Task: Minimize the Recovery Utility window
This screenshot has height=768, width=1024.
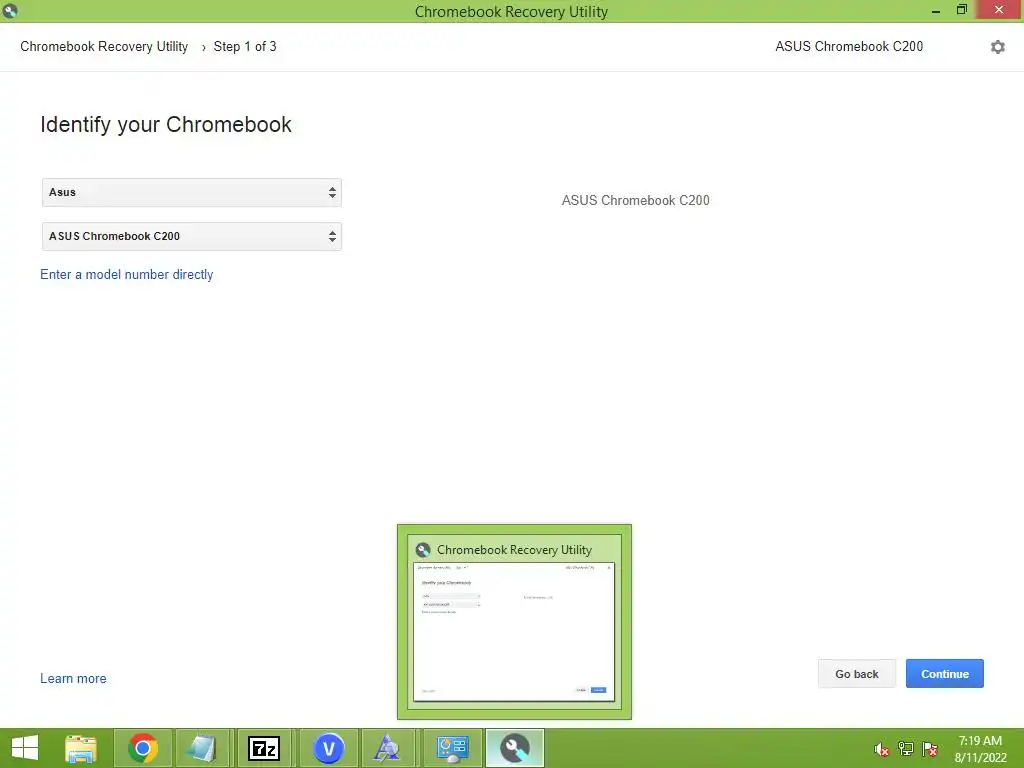Action: [x=936, y=10]
